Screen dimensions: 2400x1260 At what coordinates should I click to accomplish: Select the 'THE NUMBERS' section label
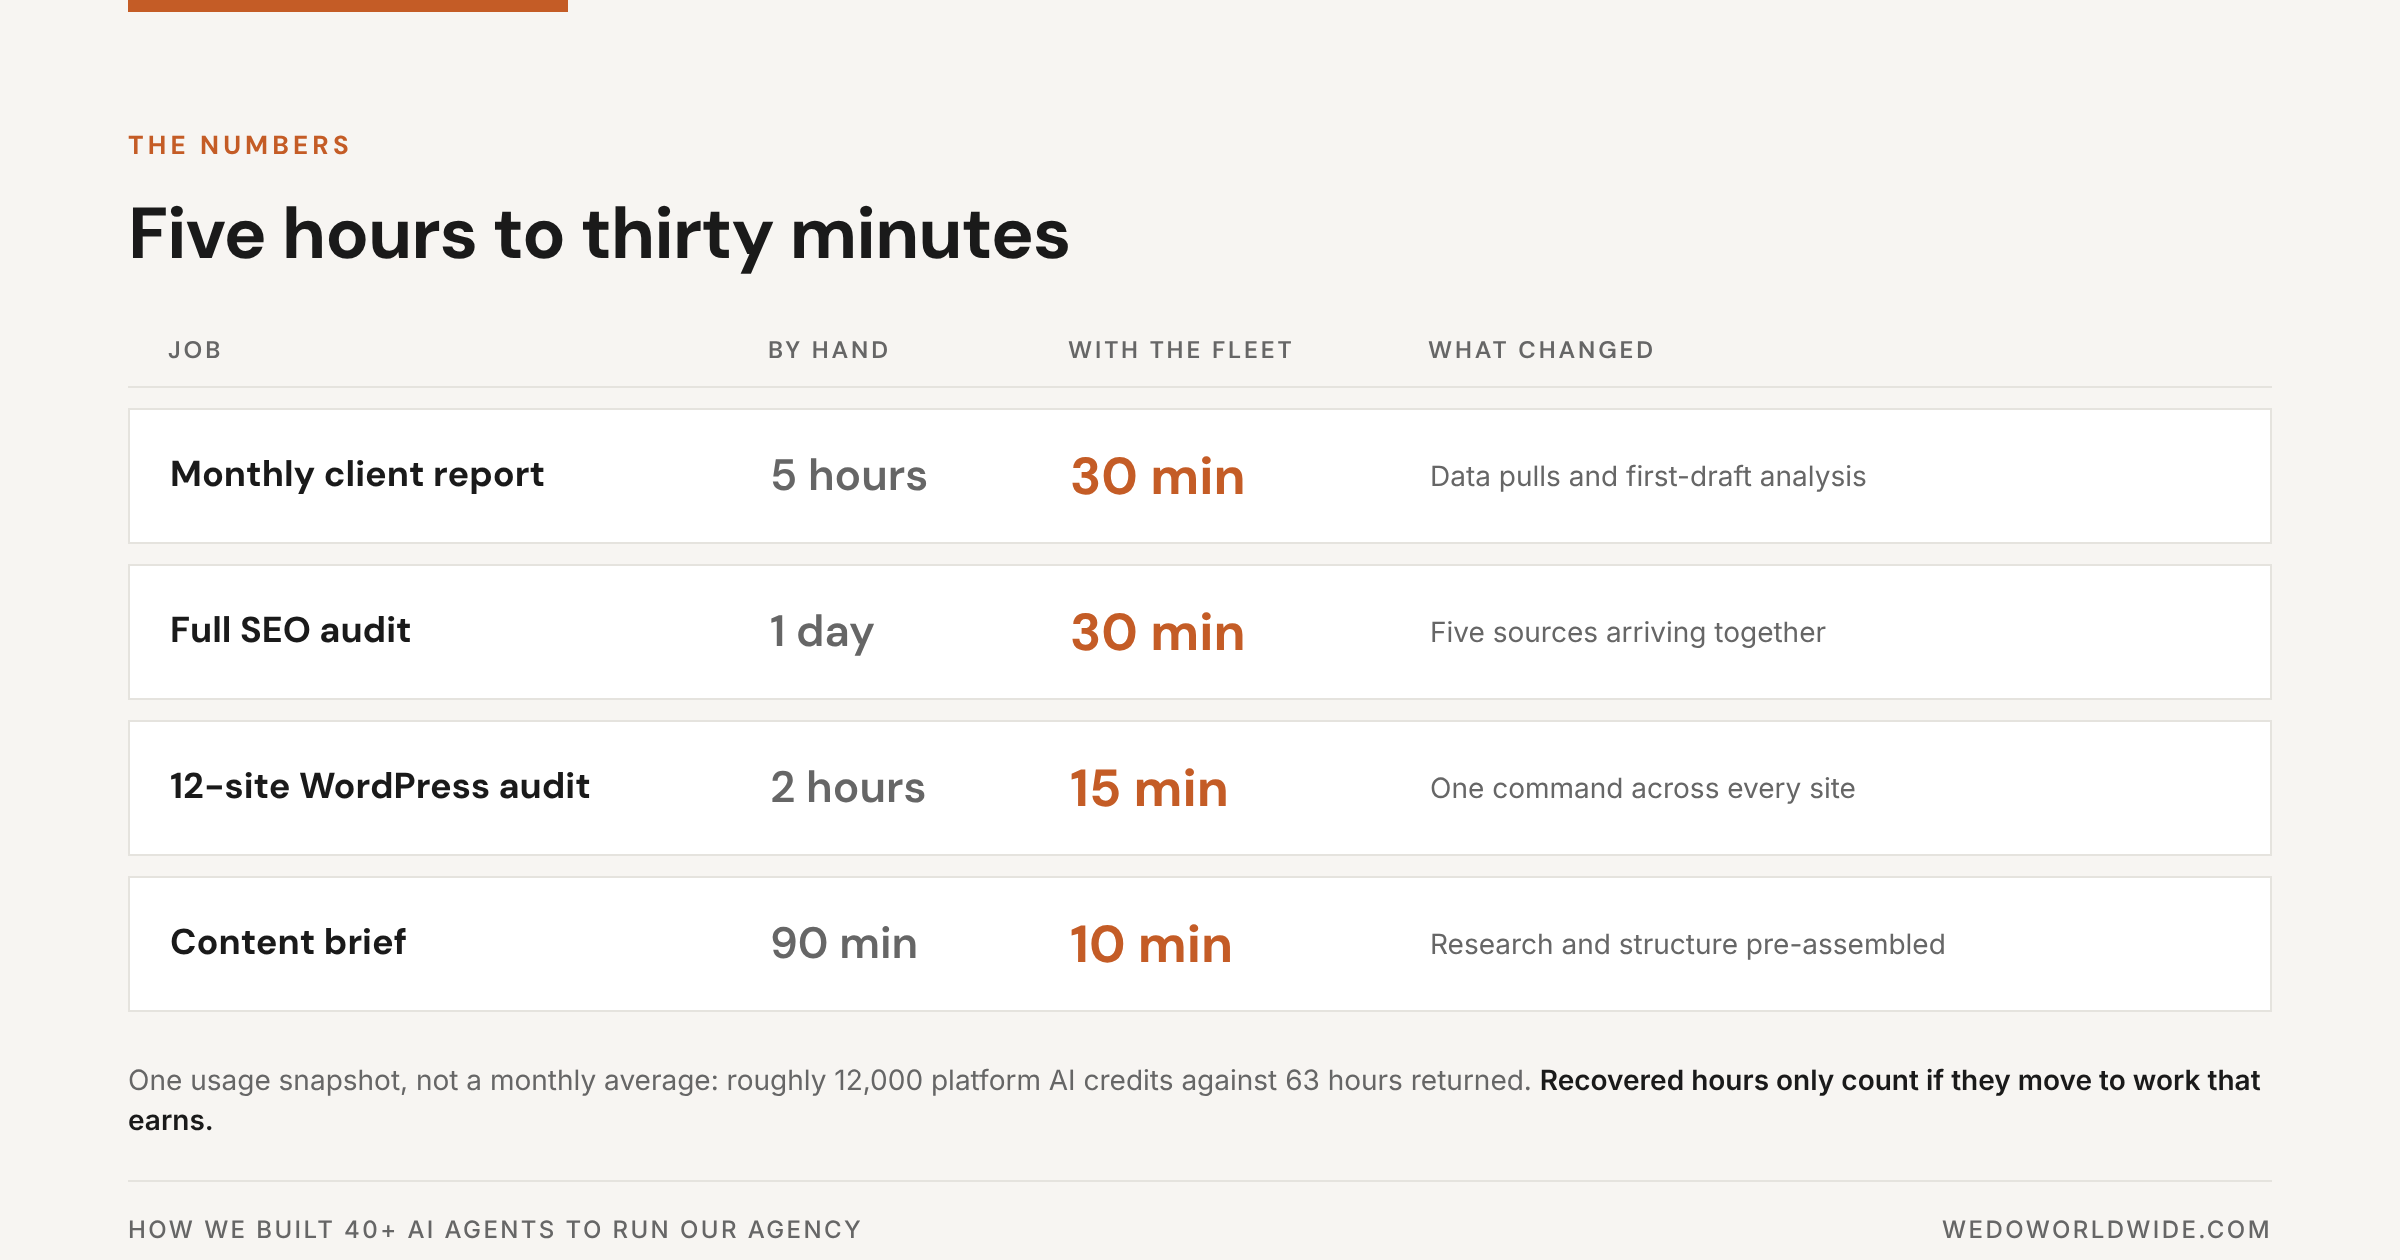[239, 145]
